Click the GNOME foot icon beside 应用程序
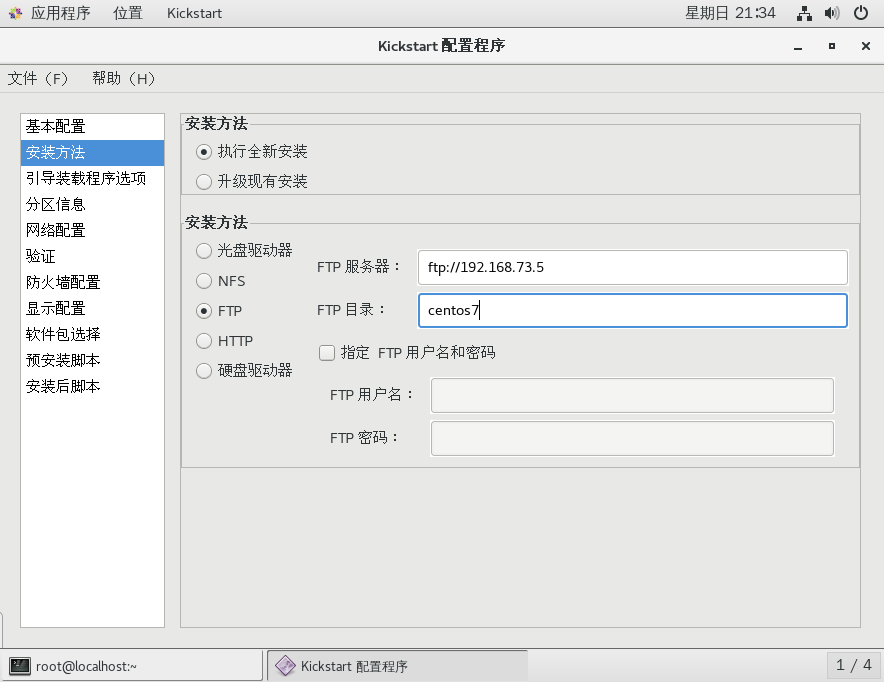Screen dimensions: 884x682 16,13
